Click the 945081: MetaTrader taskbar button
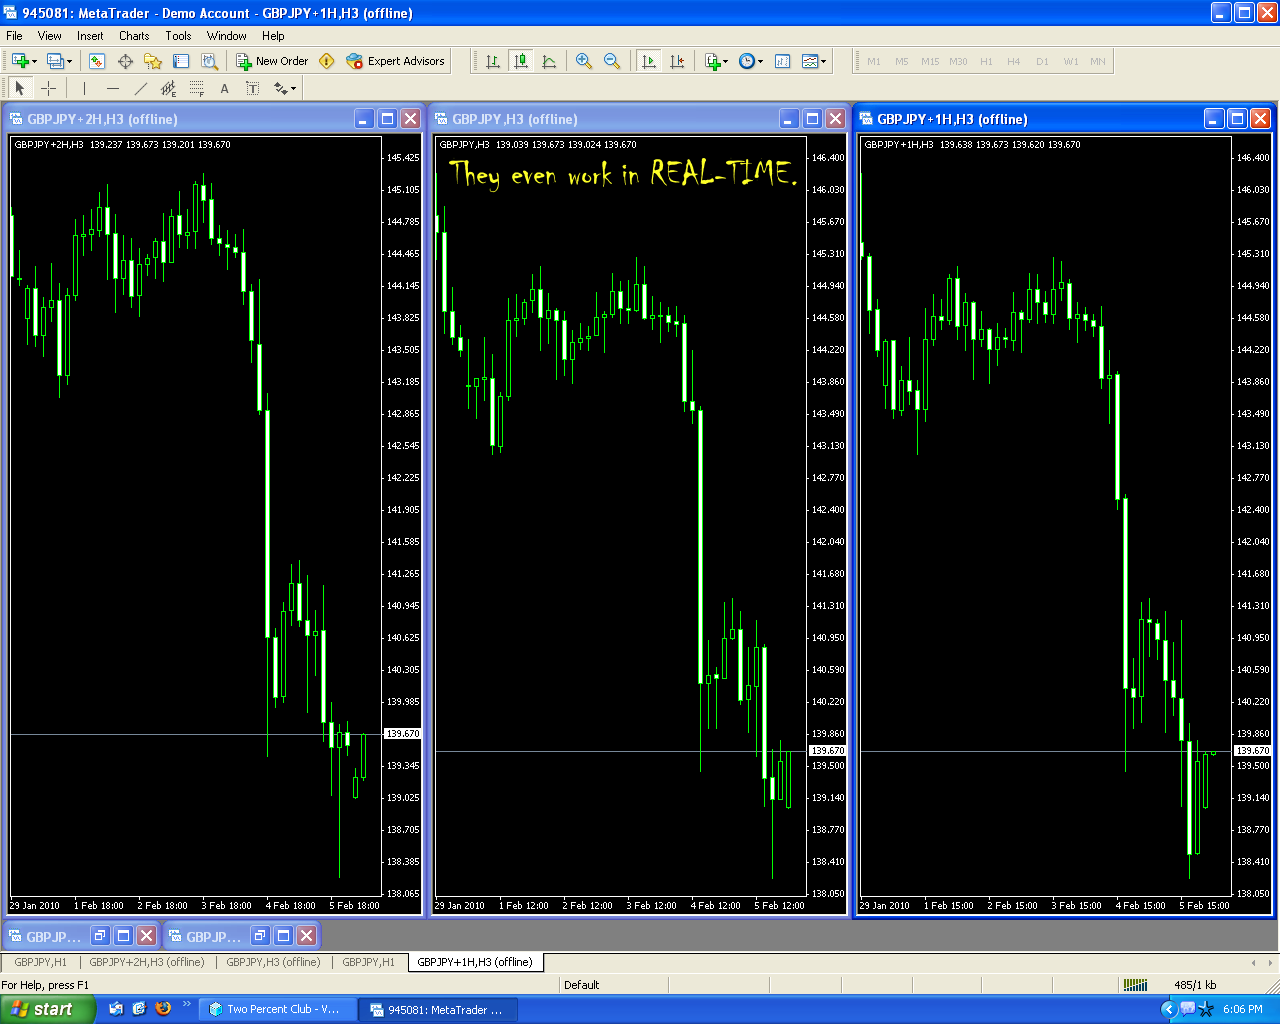Screen dimensions: 1280x1024 pyautogui.click(x=438, y=1009)
